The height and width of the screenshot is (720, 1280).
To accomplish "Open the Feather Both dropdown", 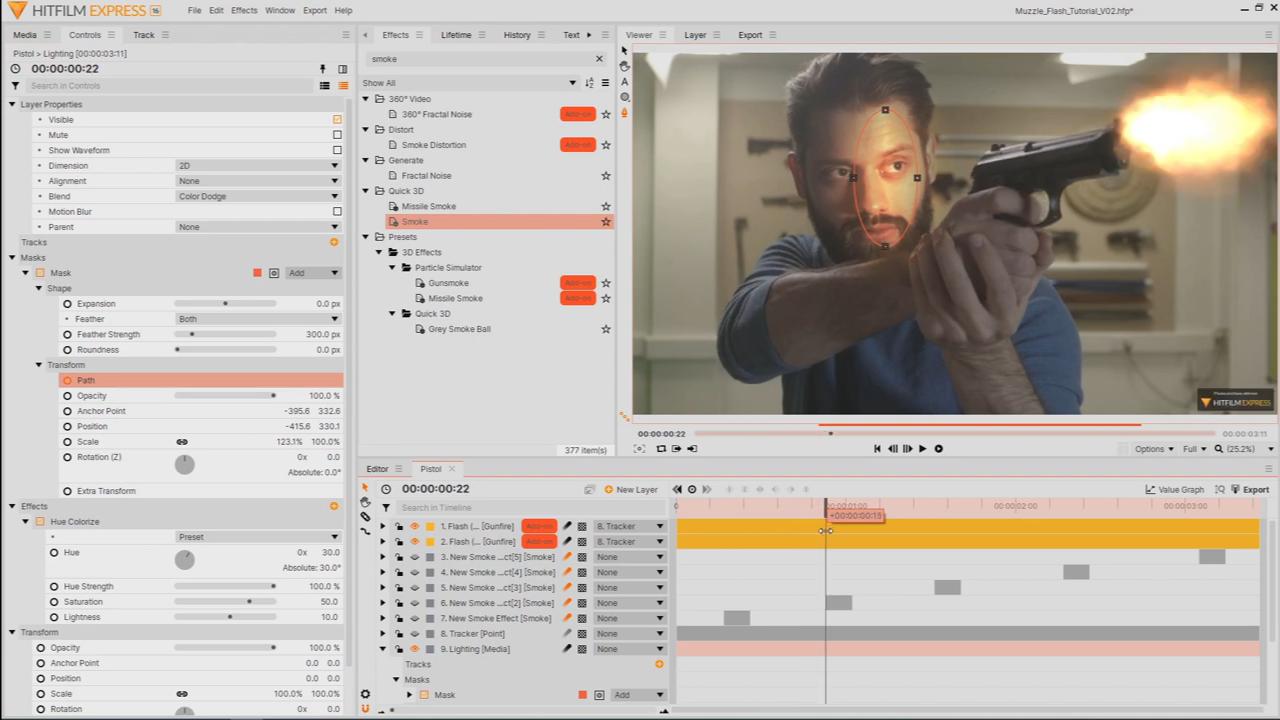I will (258, 319).
